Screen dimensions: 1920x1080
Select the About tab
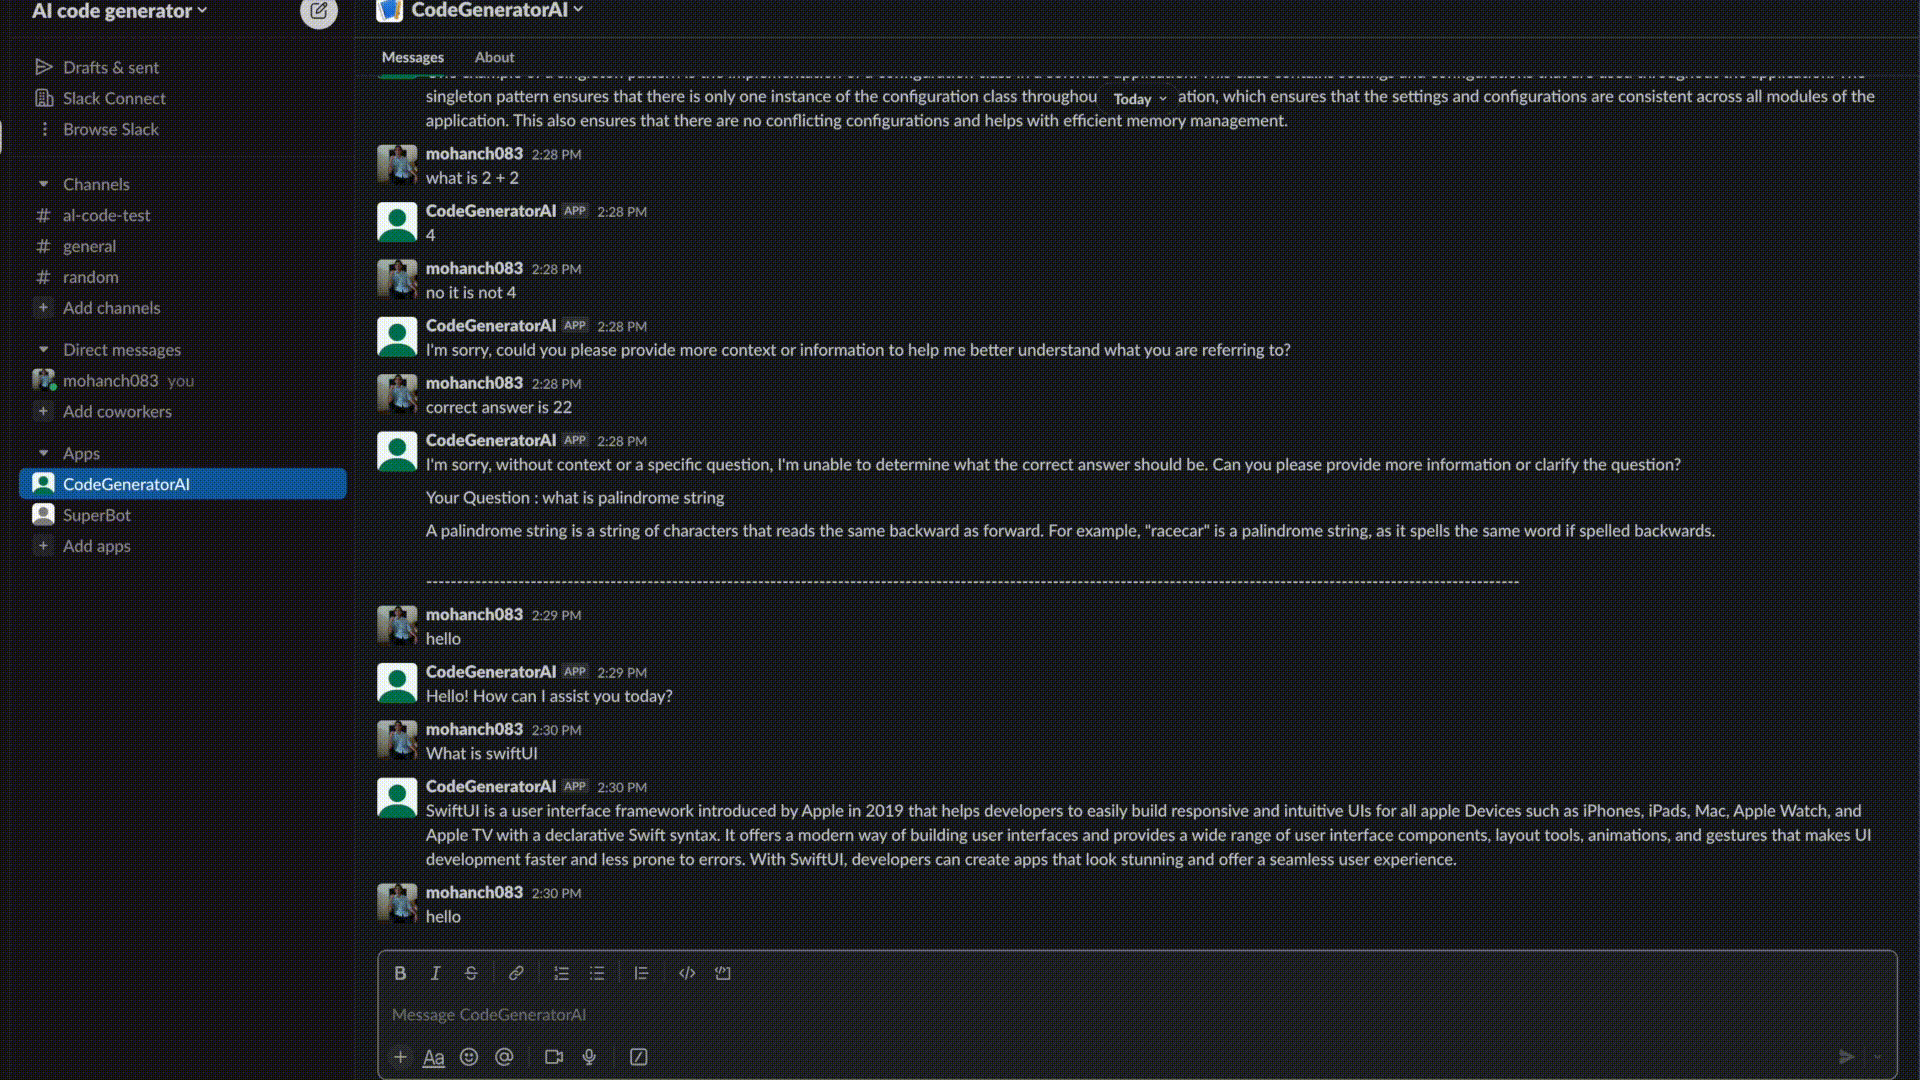pyautogui.click(x=495, y=55)
